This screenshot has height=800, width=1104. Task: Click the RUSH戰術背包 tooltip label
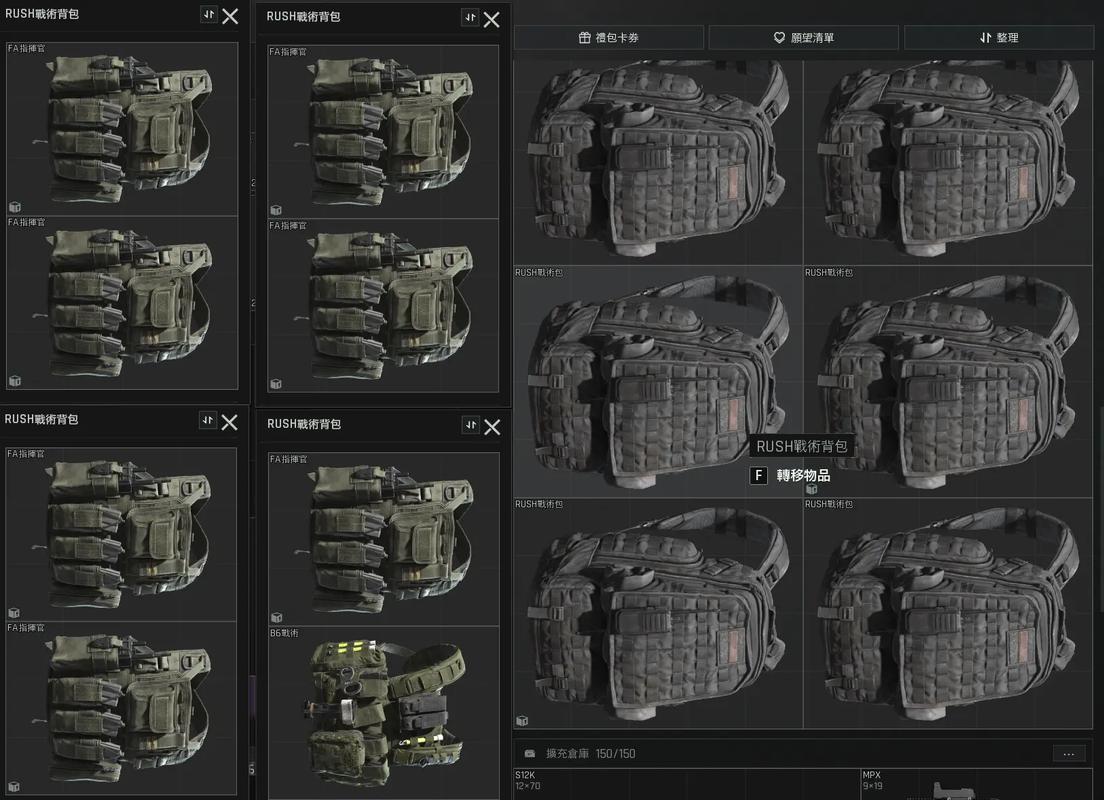(801, 446)
